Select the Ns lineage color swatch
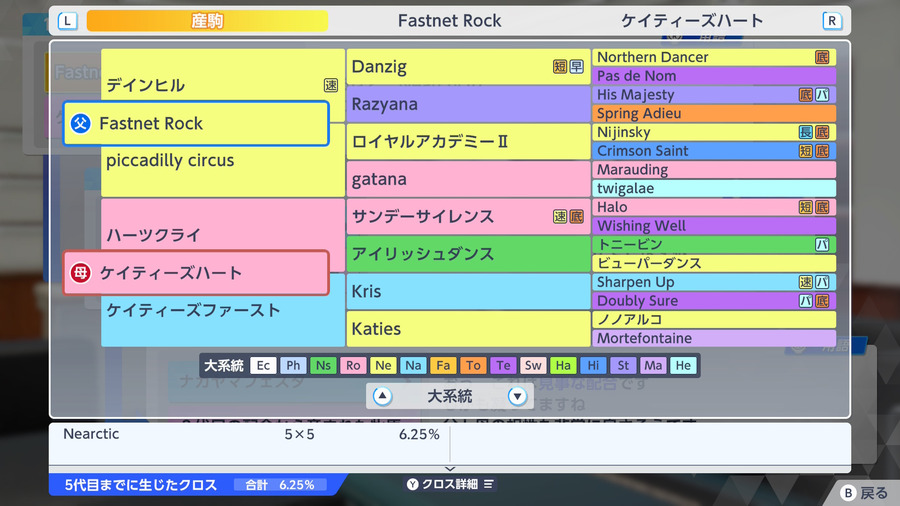 [x=323, y=365]
